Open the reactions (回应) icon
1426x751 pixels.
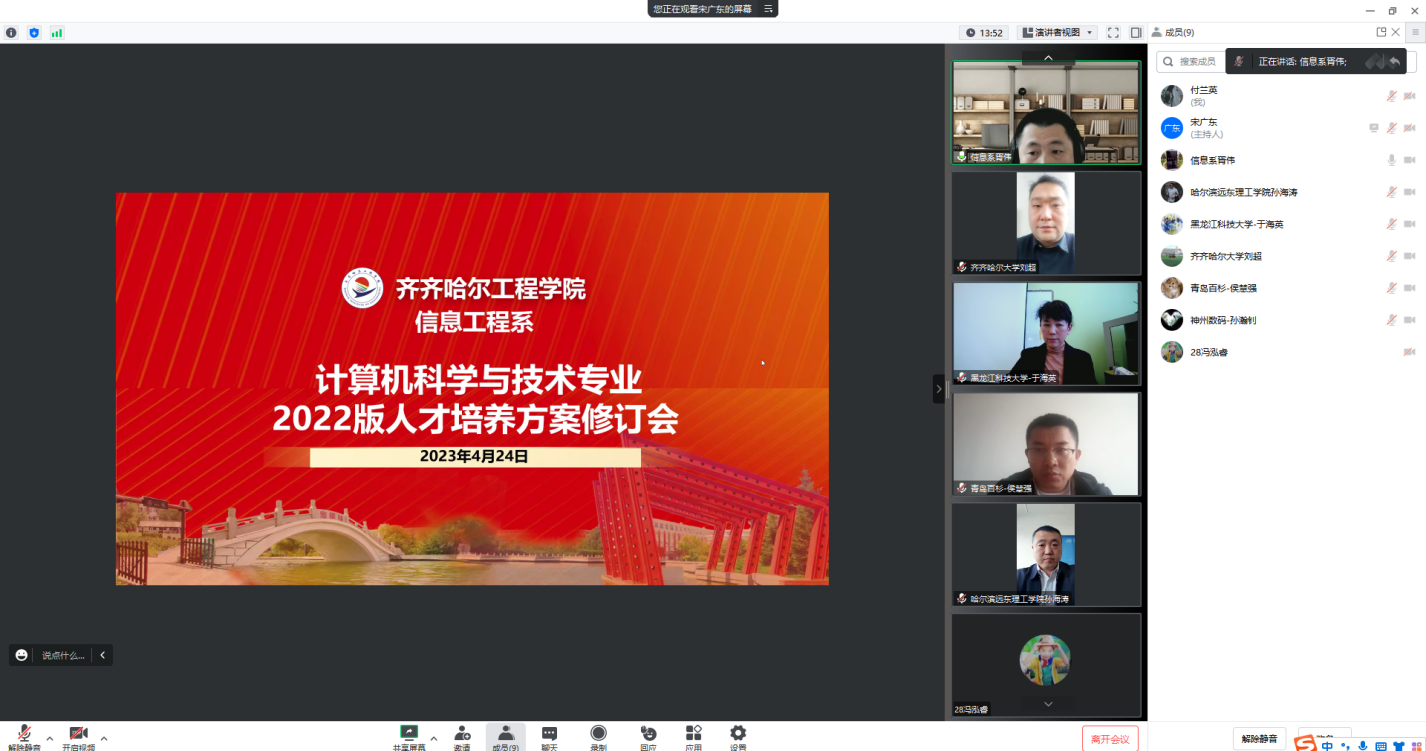pos(648,736)
